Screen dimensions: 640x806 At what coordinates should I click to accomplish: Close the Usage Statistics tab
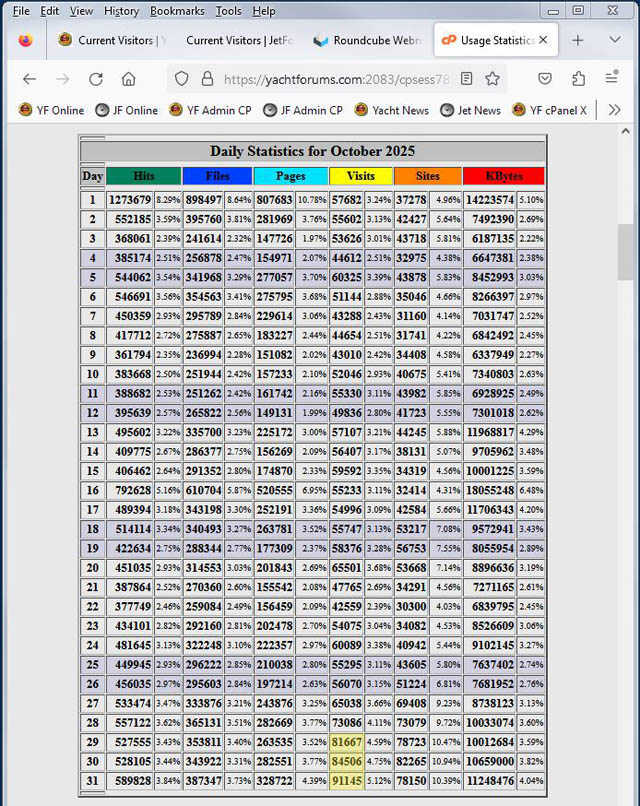[x=543, y=41]
